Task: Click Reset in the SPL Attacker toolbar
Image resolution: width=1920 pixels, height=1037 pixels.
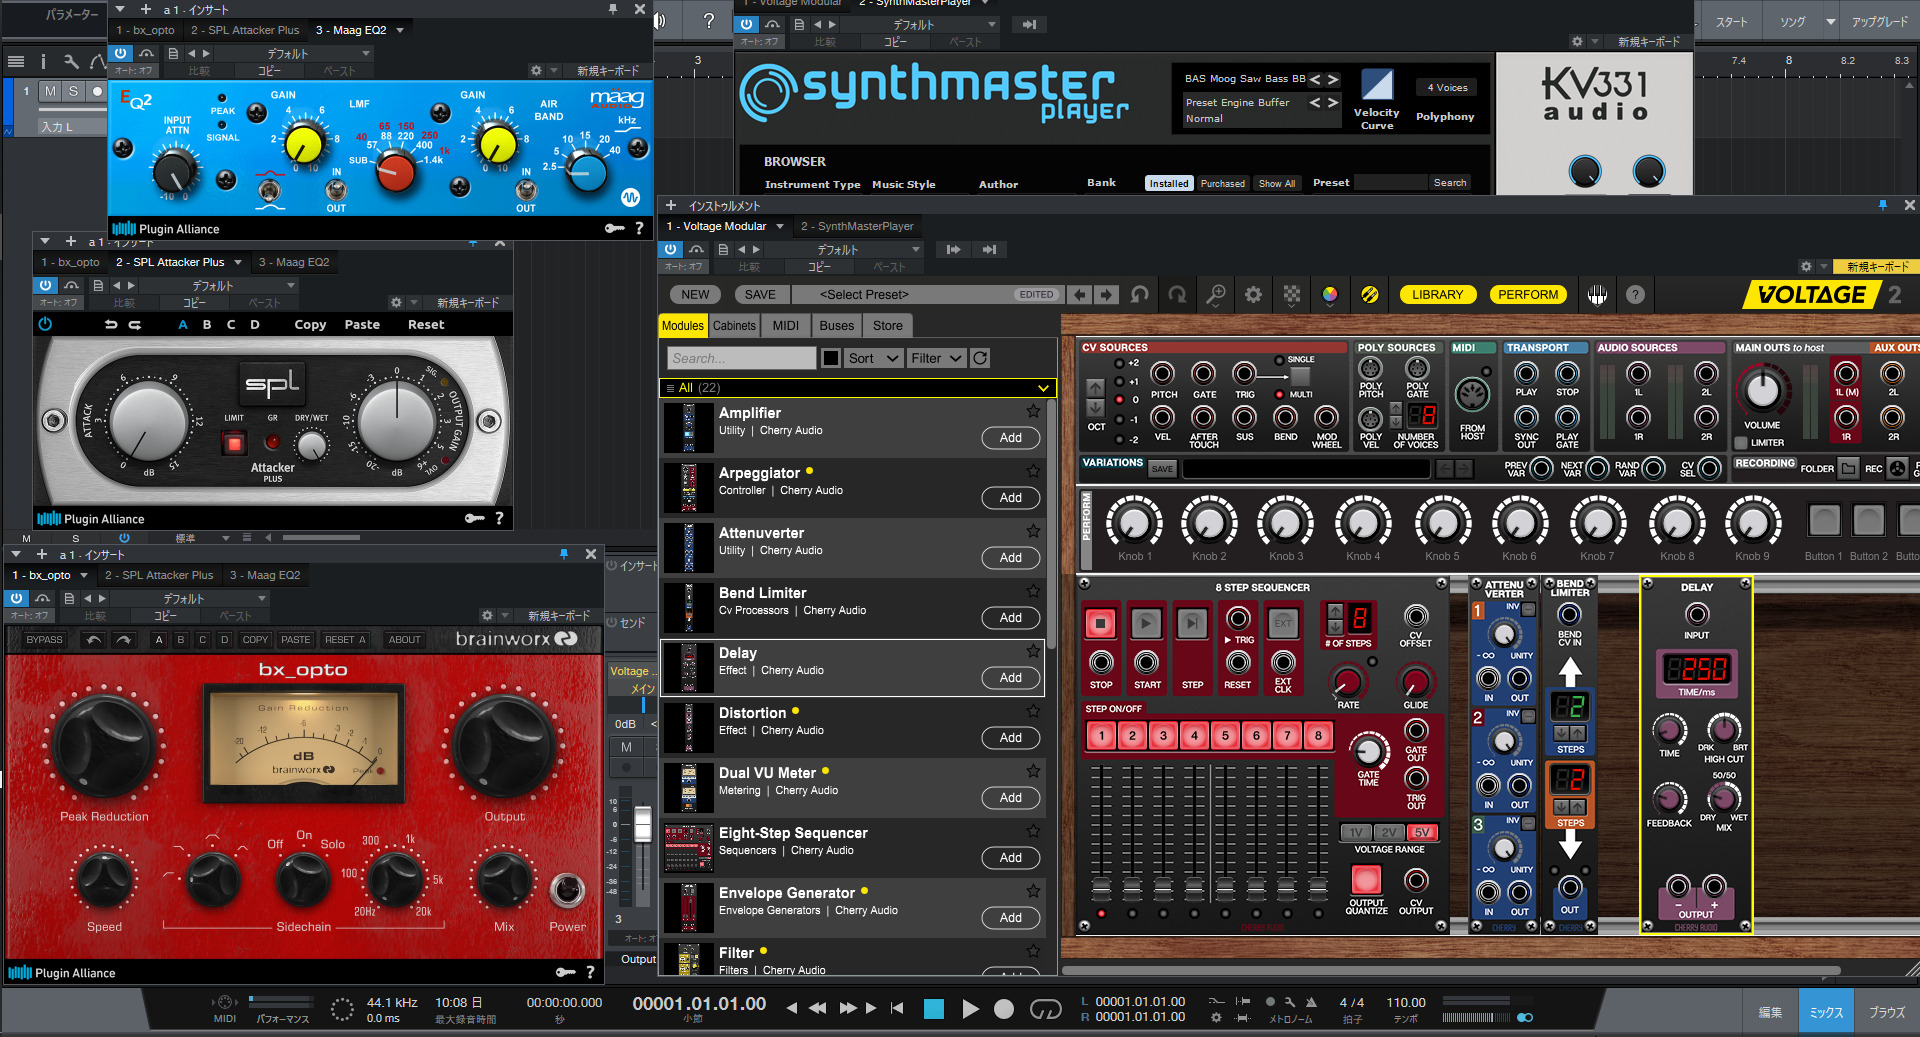Action: 426,325
